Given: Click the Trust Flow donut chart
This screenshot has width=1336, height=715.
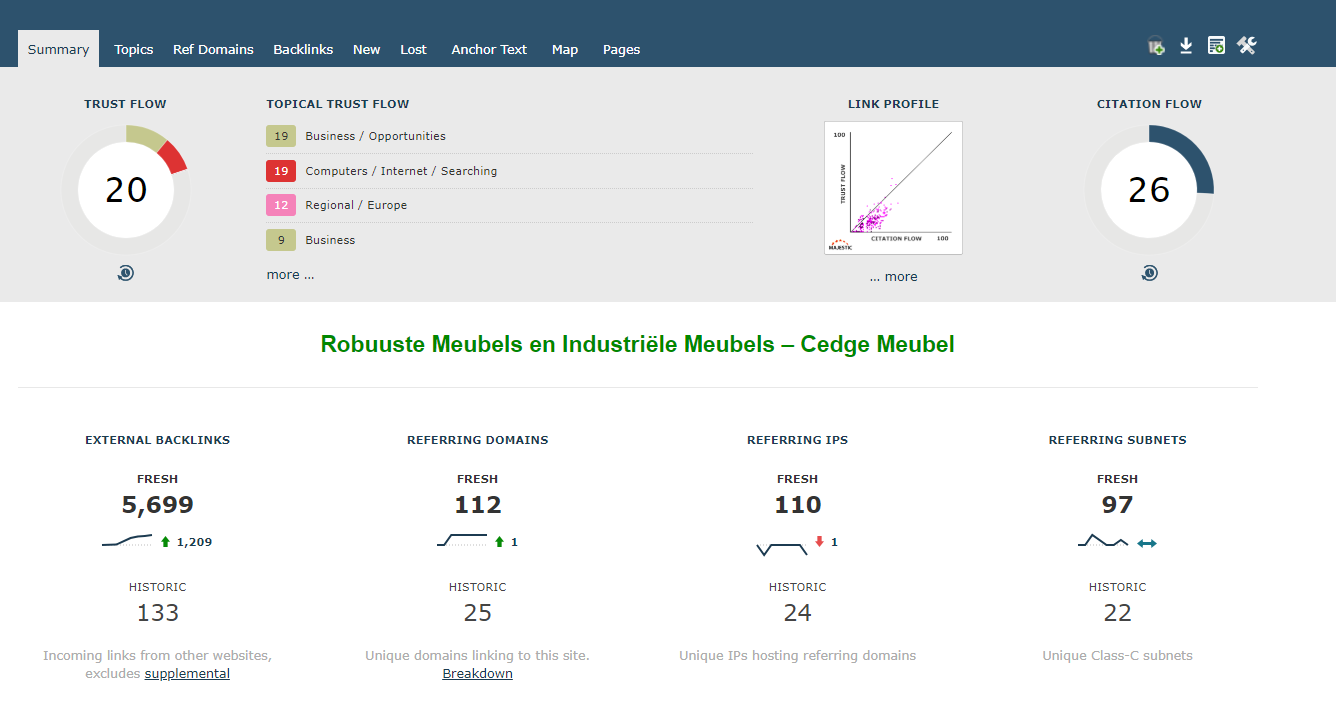Looking at the screenshot, I should click(126, 189).
